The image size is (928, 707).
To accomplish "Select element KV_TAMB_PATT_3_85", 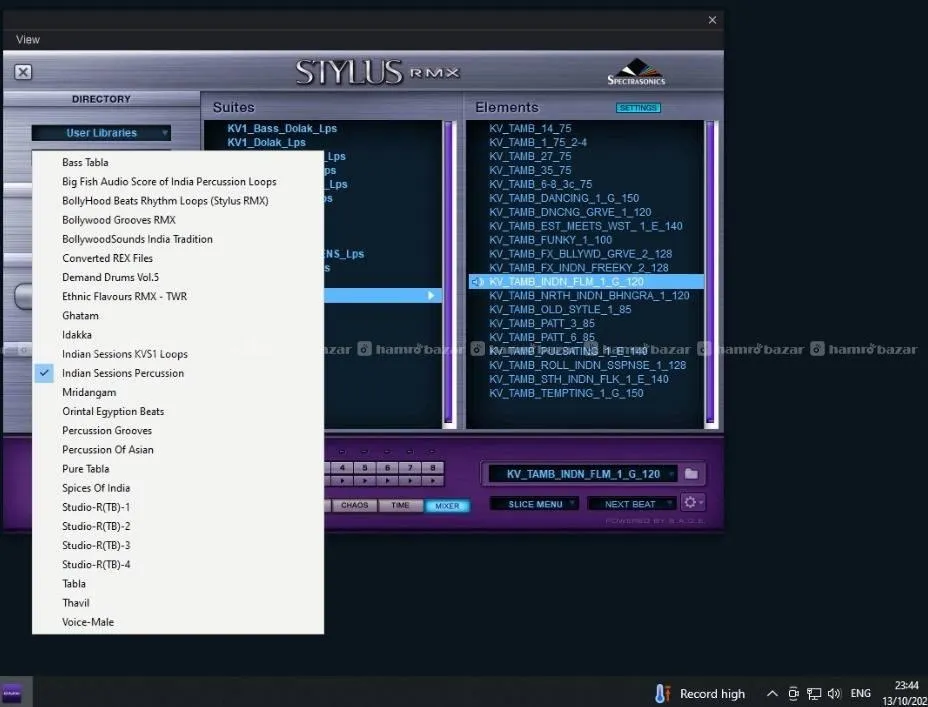I will 542,324.
